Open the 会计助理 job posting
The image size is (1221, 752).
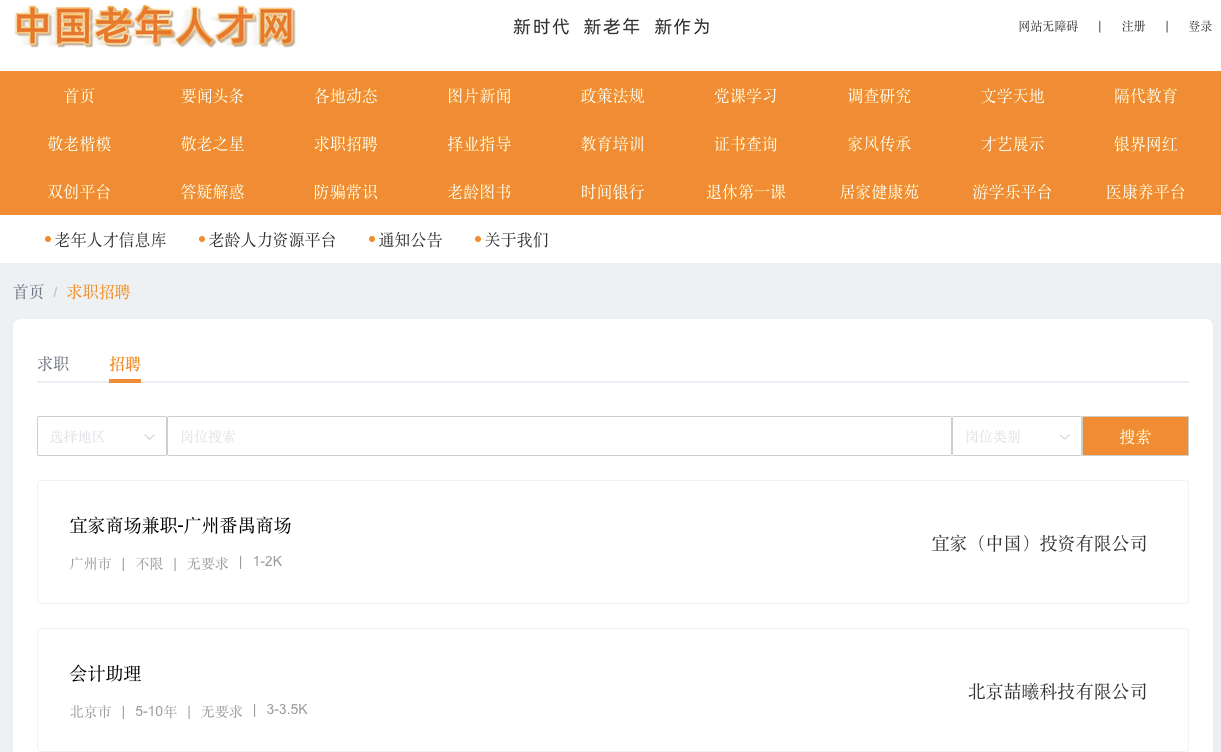pos(106,674)
